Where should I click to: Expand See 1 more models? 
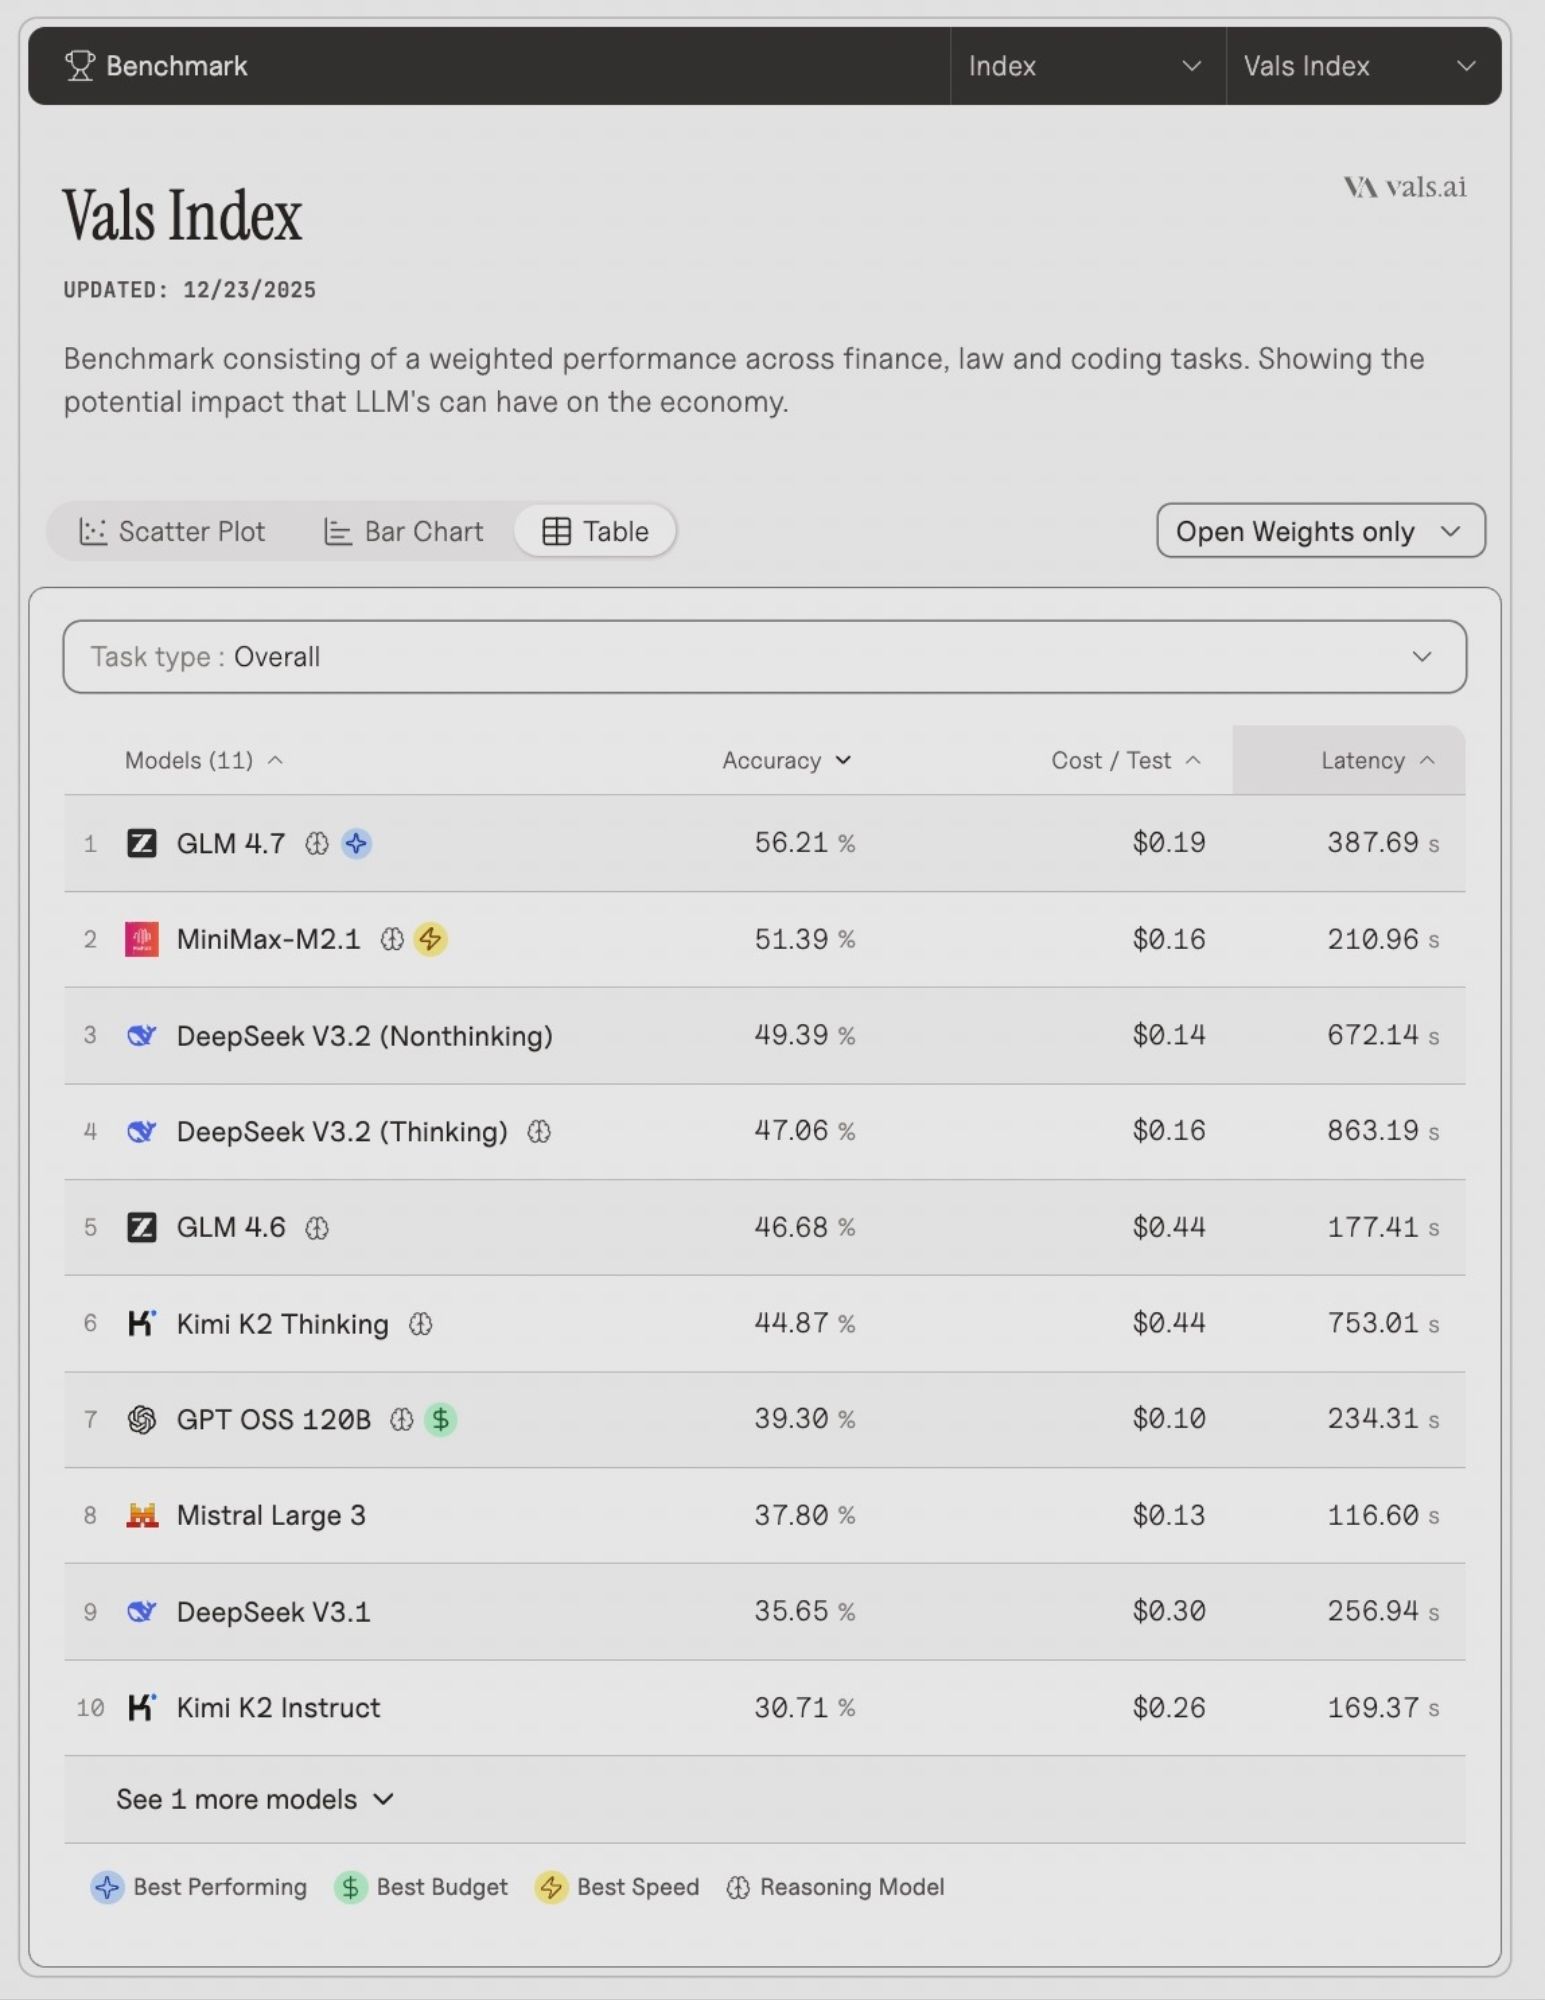coord(255,1800)
